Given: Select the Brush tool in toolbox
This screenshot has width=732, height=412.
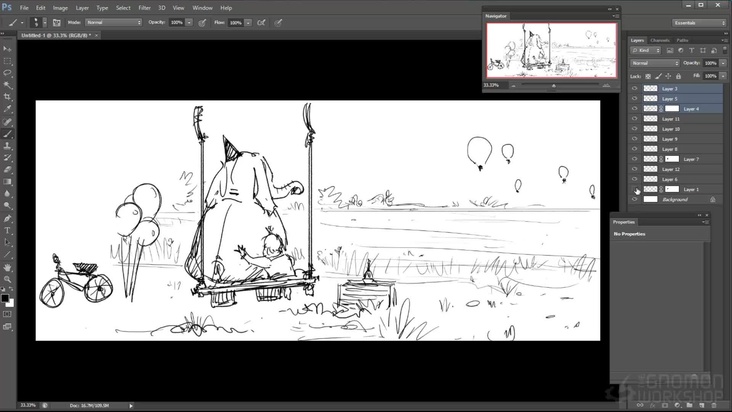Looking at the screenshot, I should click(x=7, y=134).
